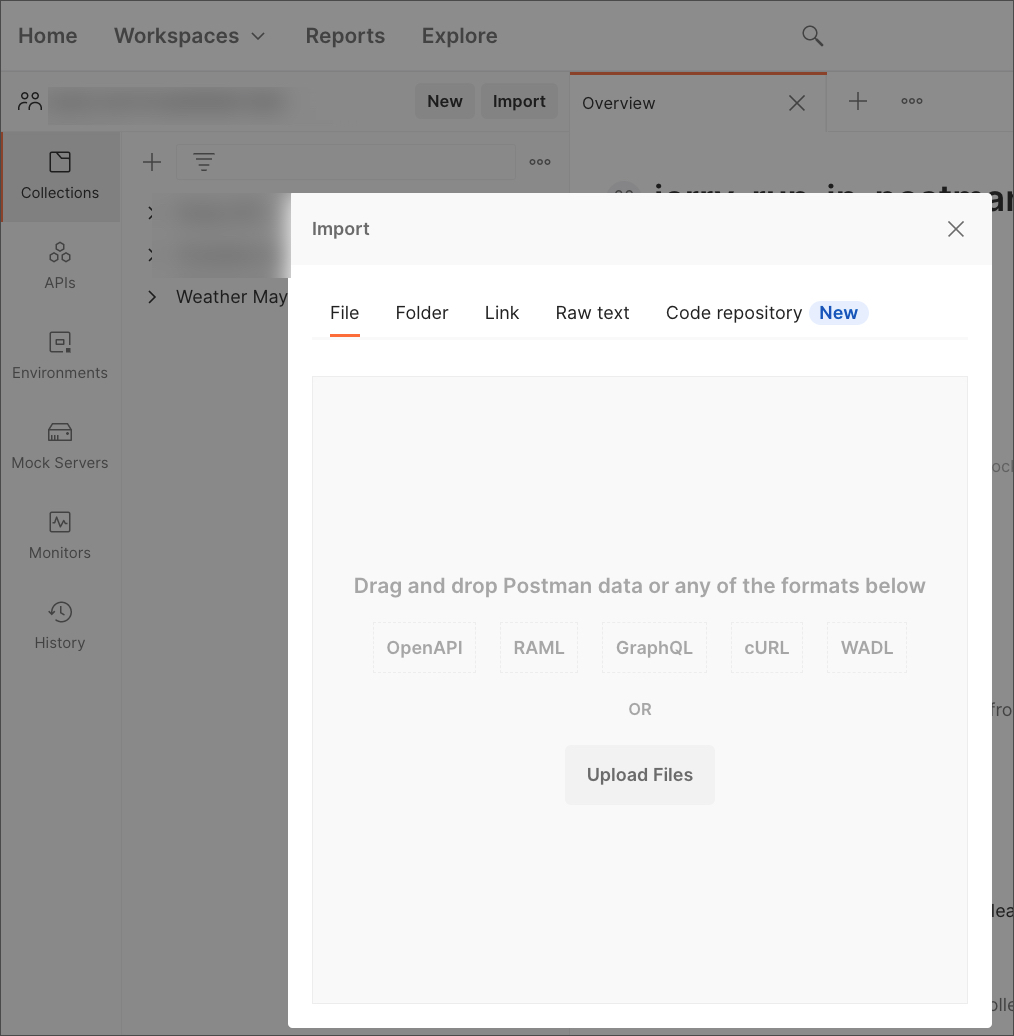This screenshot has width=1014, height=1036.
Task: Open the Environments sidebar panel
Action: [60, 356]
